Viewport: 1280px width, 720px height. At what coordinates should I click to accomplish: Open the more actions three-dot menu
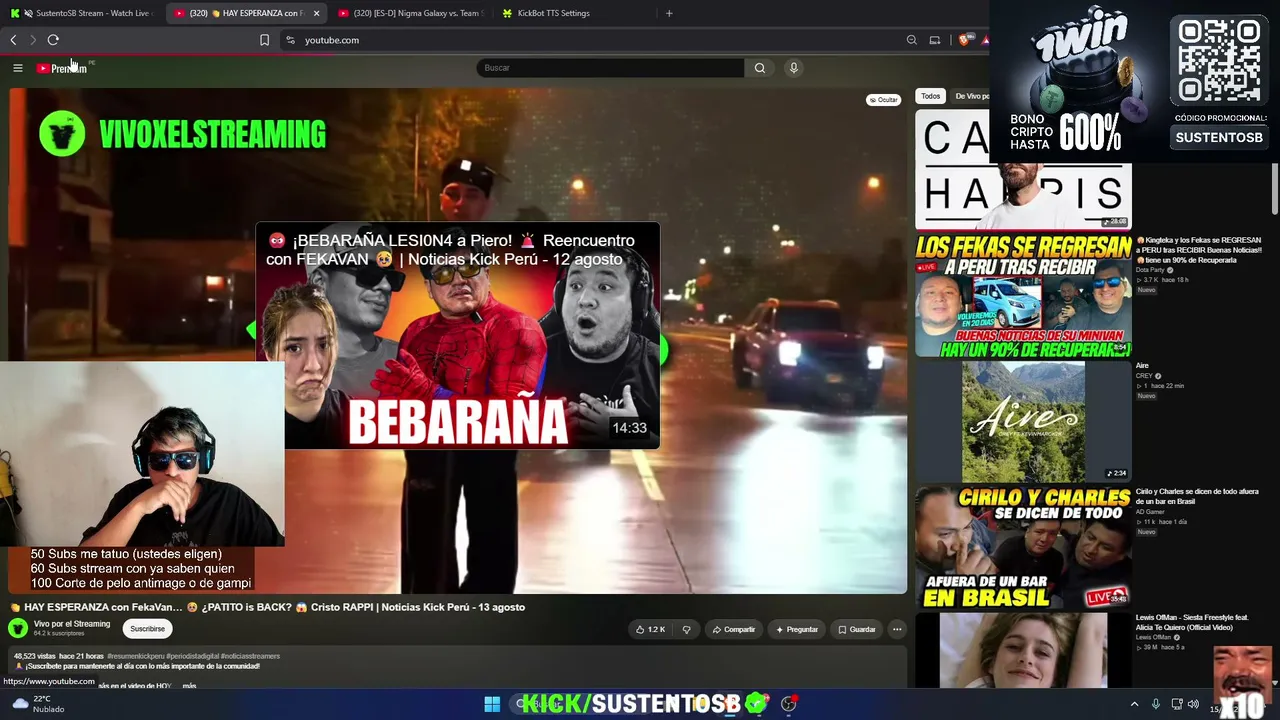(x=897, y=629)
